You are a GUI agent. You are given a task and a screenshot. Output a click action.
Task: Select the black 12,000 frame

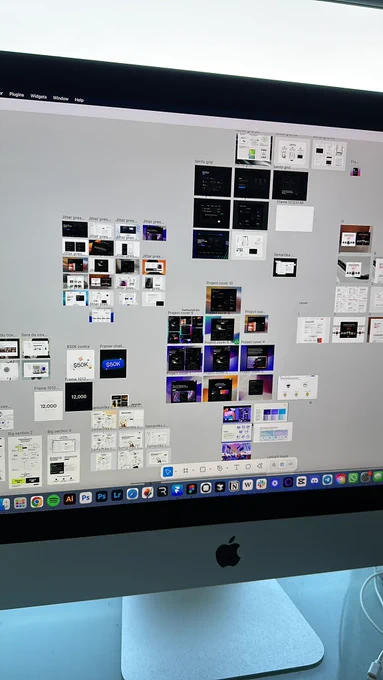click(79, 396)
